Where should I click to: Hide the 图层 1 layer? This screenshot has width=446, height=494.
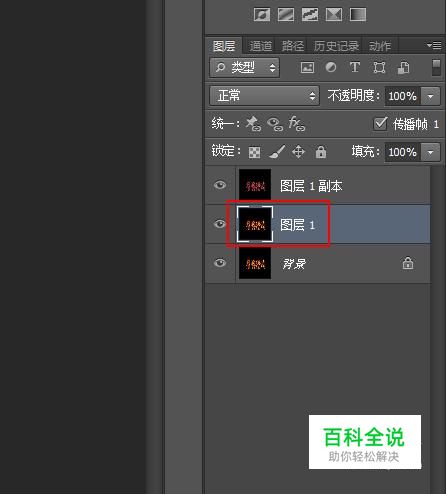coord(220,224)
